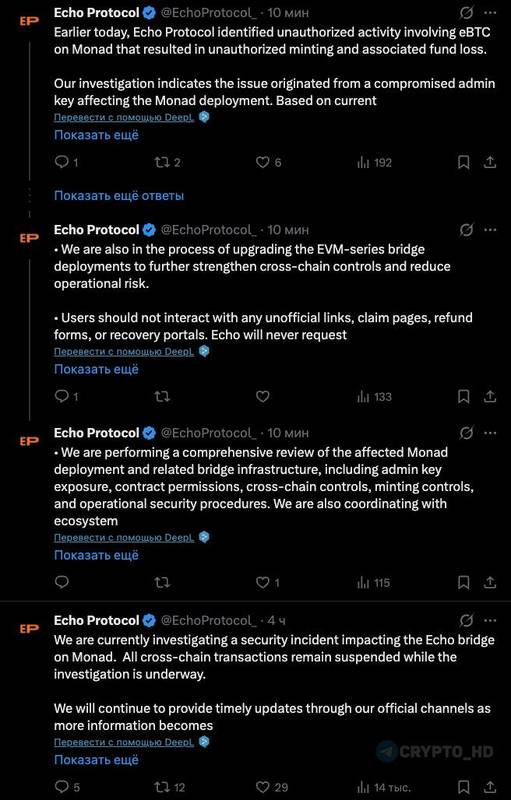Share the tweet about comprehensive Monad review
This screenshot has height=800, width=511.
tap(490, 582)
